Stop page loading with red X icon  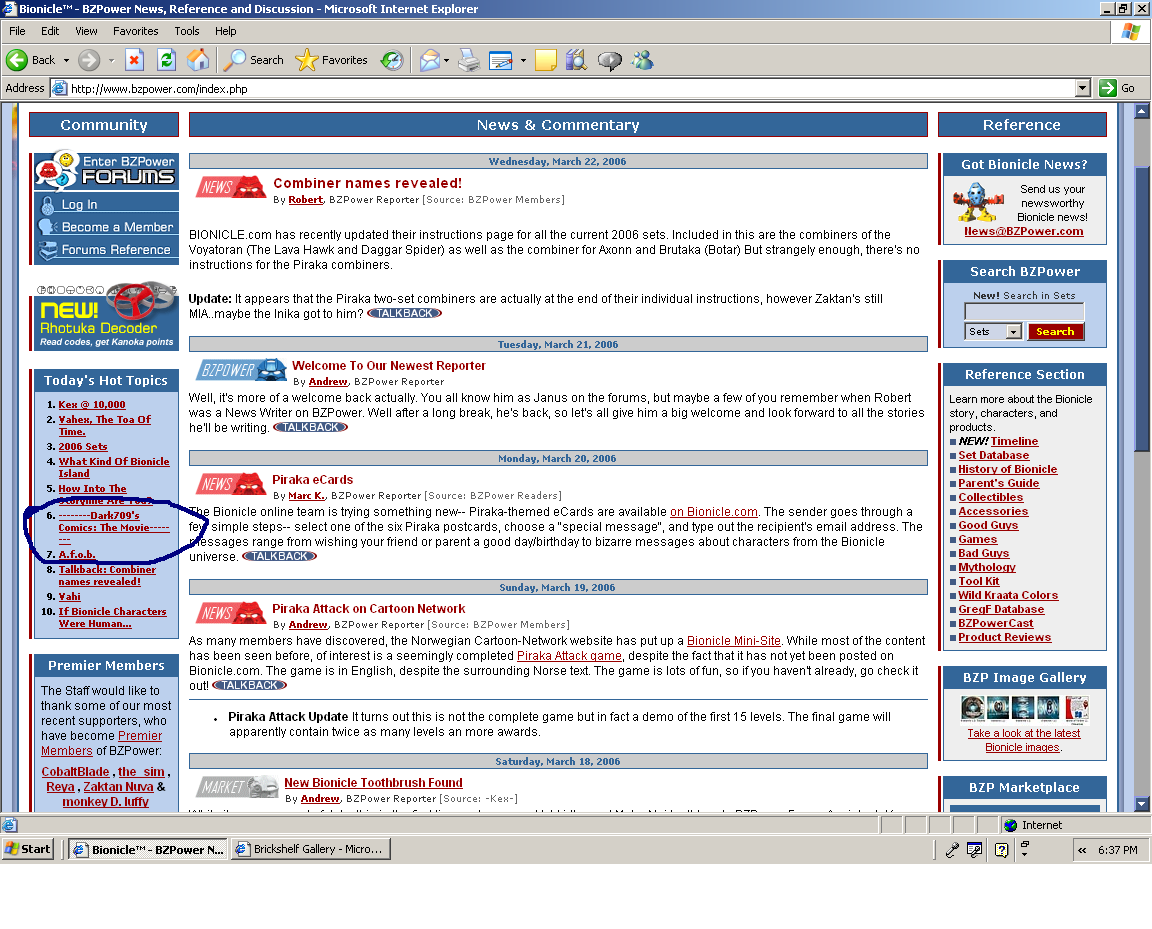coord(134,60)
